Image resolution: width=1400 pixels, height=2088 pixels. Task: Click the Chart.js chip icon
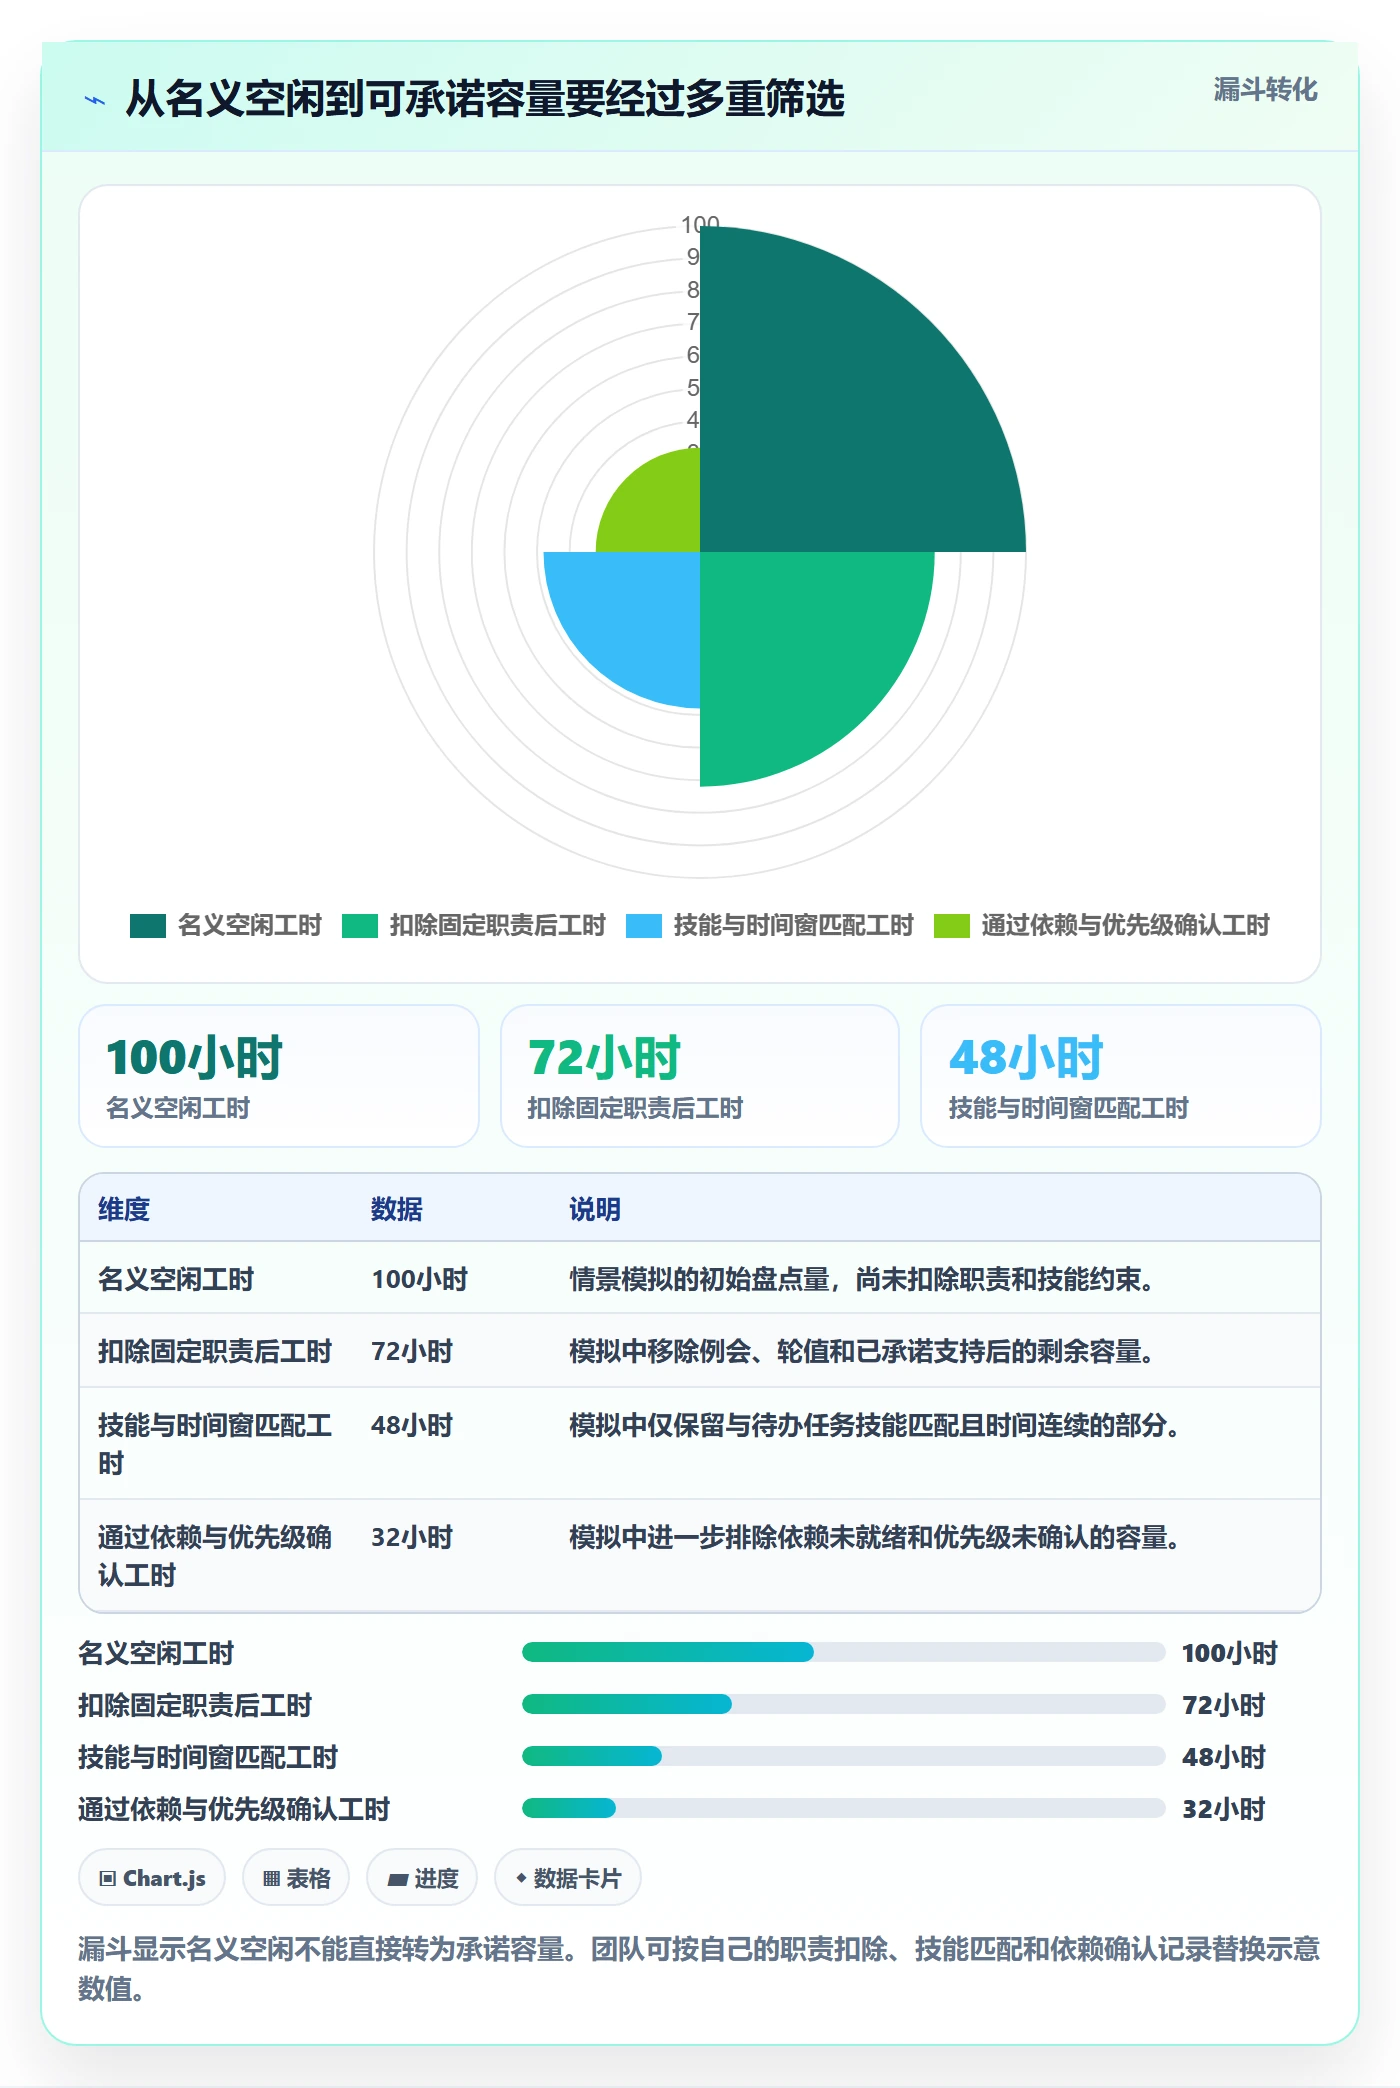[x=108, y=1878]
